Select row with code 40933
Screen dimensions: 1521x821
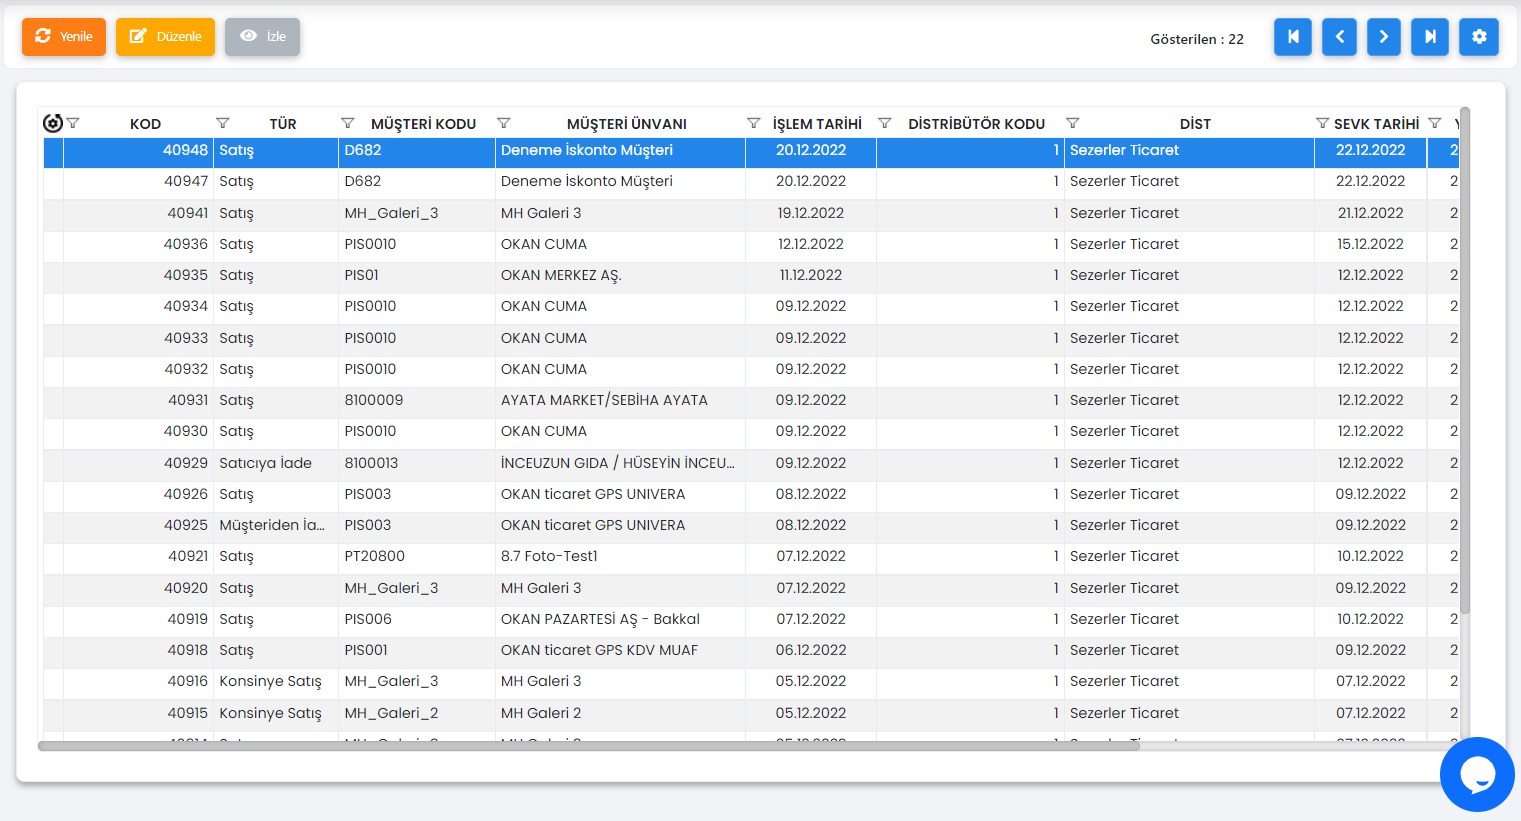click(x=751, y=338)
